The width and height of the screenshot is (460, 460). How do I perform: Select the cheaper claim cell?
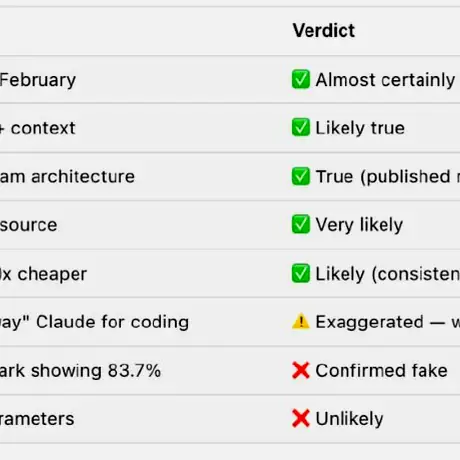click(x=43, y=274)
